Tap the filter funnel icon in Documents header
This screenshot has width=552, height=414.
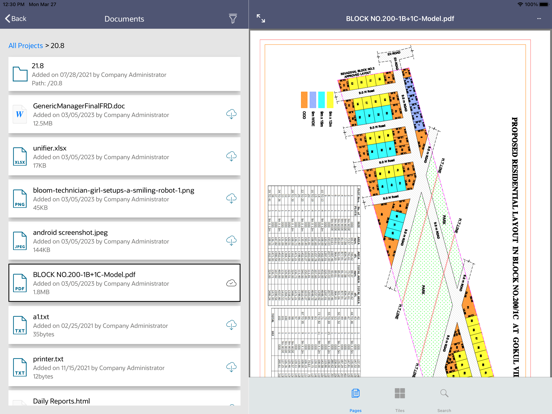pos(233,19)
